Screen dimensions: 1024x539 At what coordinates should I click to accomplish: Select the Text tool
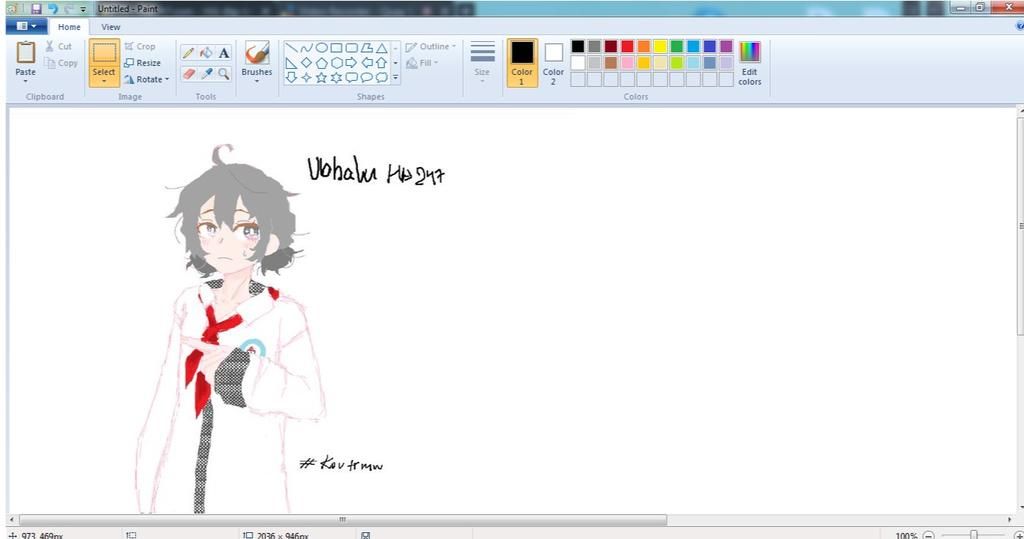click(224, 53)
